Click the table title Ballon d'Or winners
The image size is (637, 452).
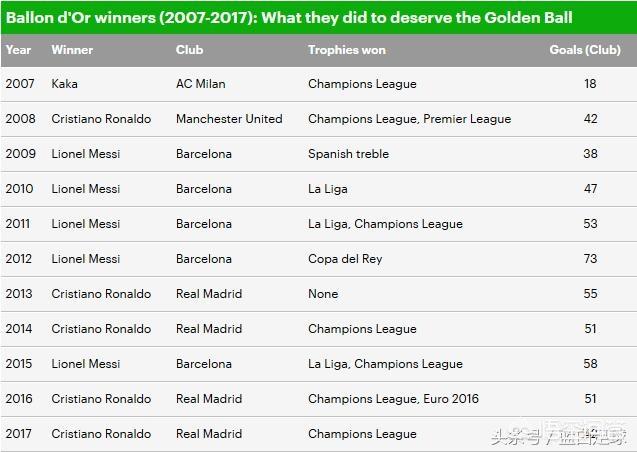(x=289, y=17)
